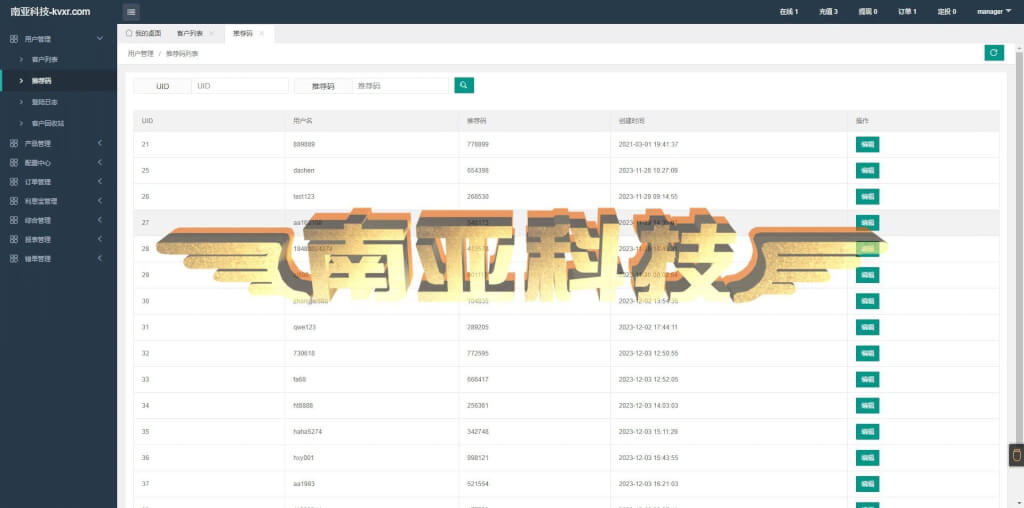
Task: Select referral code cell 666417
Action: [477, 379]
